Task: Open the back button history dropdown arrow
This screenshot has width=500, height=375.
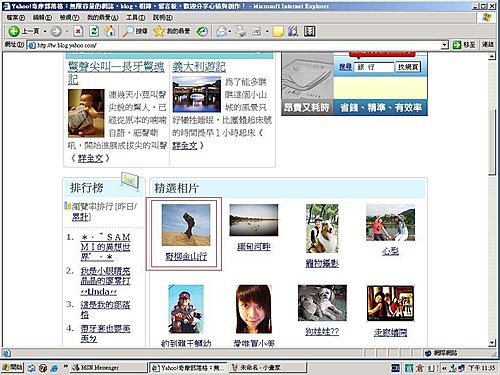Action: tap(45, 31)
